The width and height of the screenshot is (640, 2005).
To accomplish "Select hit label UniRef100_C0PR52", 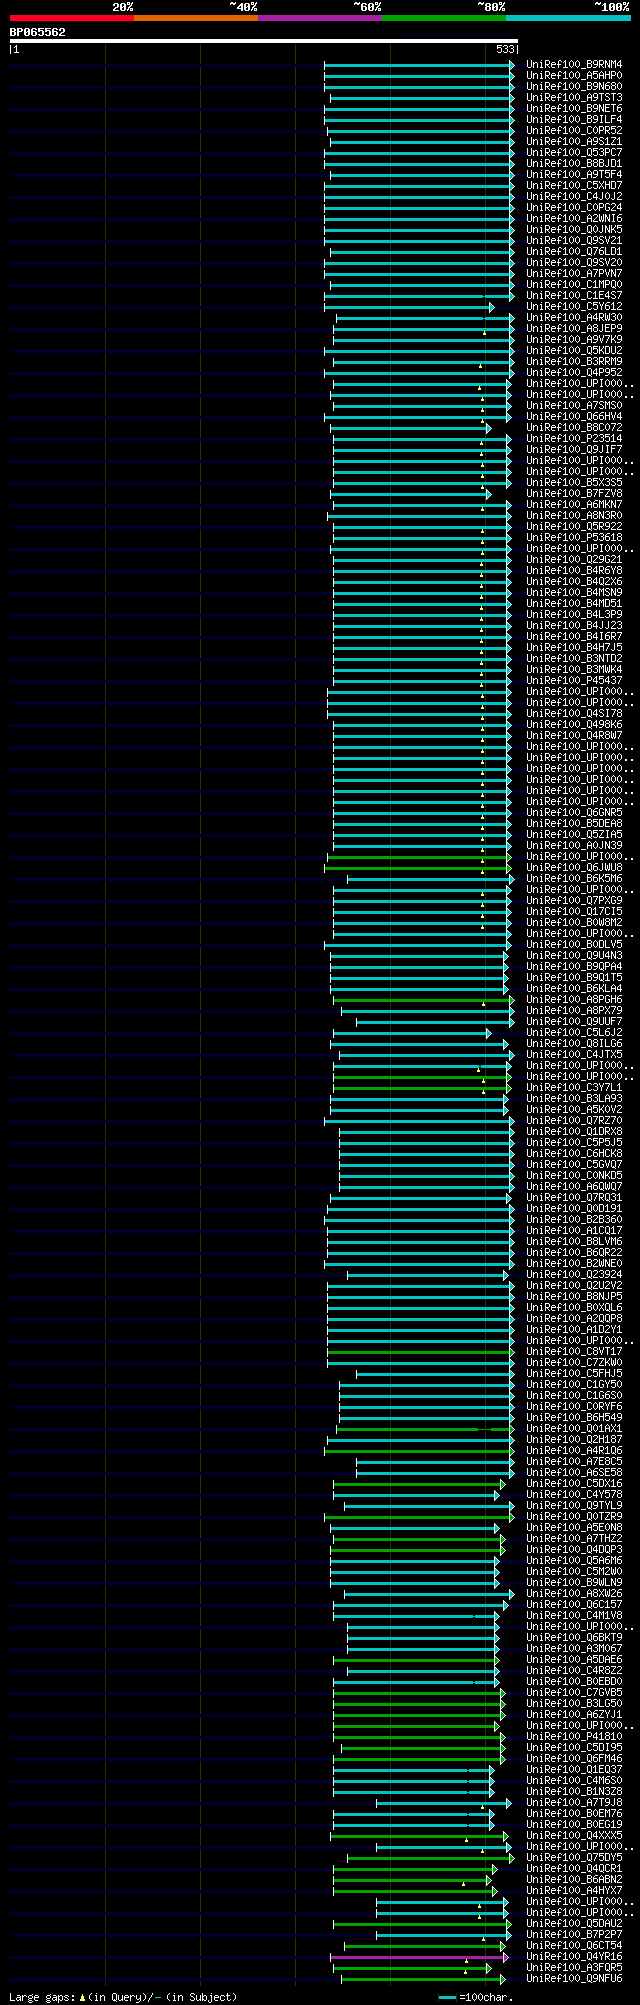I will click(574, 131).
